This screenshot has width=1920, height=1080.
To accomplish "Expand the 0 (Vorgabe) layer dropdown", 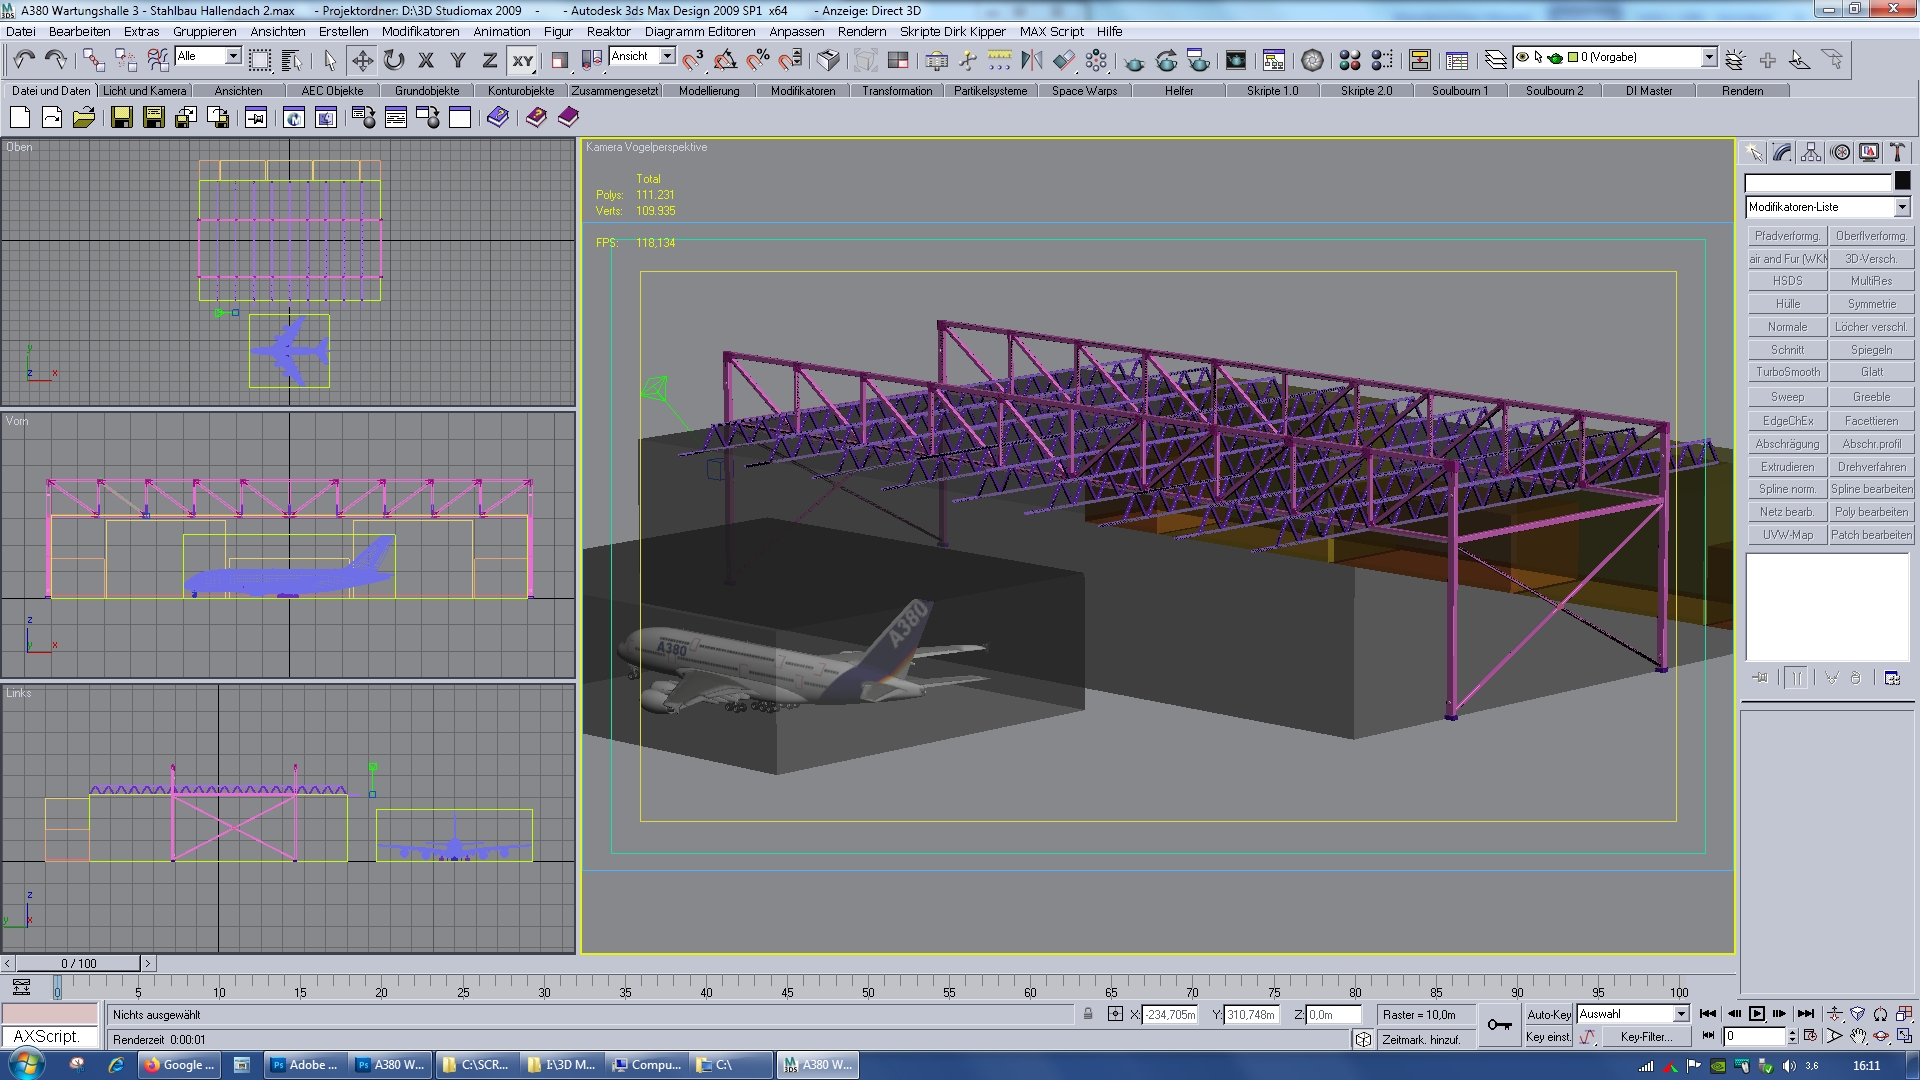I will 1709,57.
